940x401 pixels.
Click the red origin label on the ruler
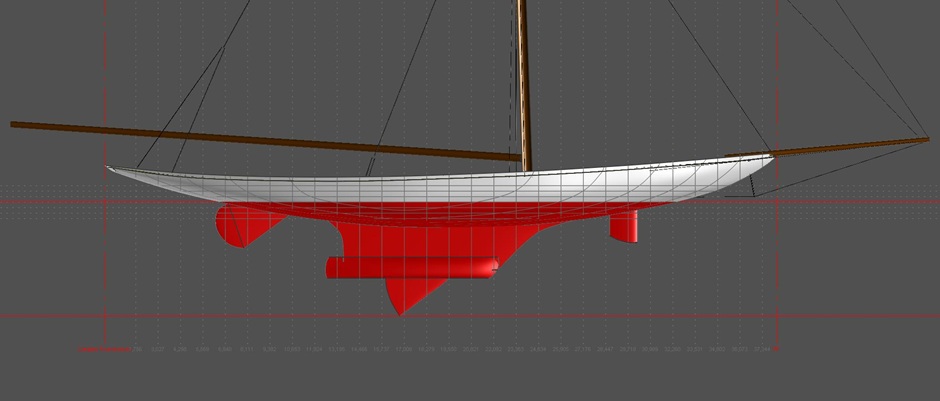pos(104,350)
